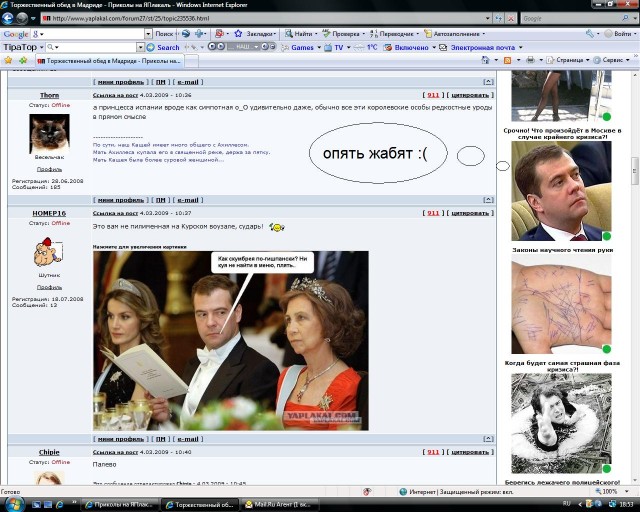Open the sidebar Medvedev photo ad
The height and width of the screenshot is (512, 640).
(561, 191)
